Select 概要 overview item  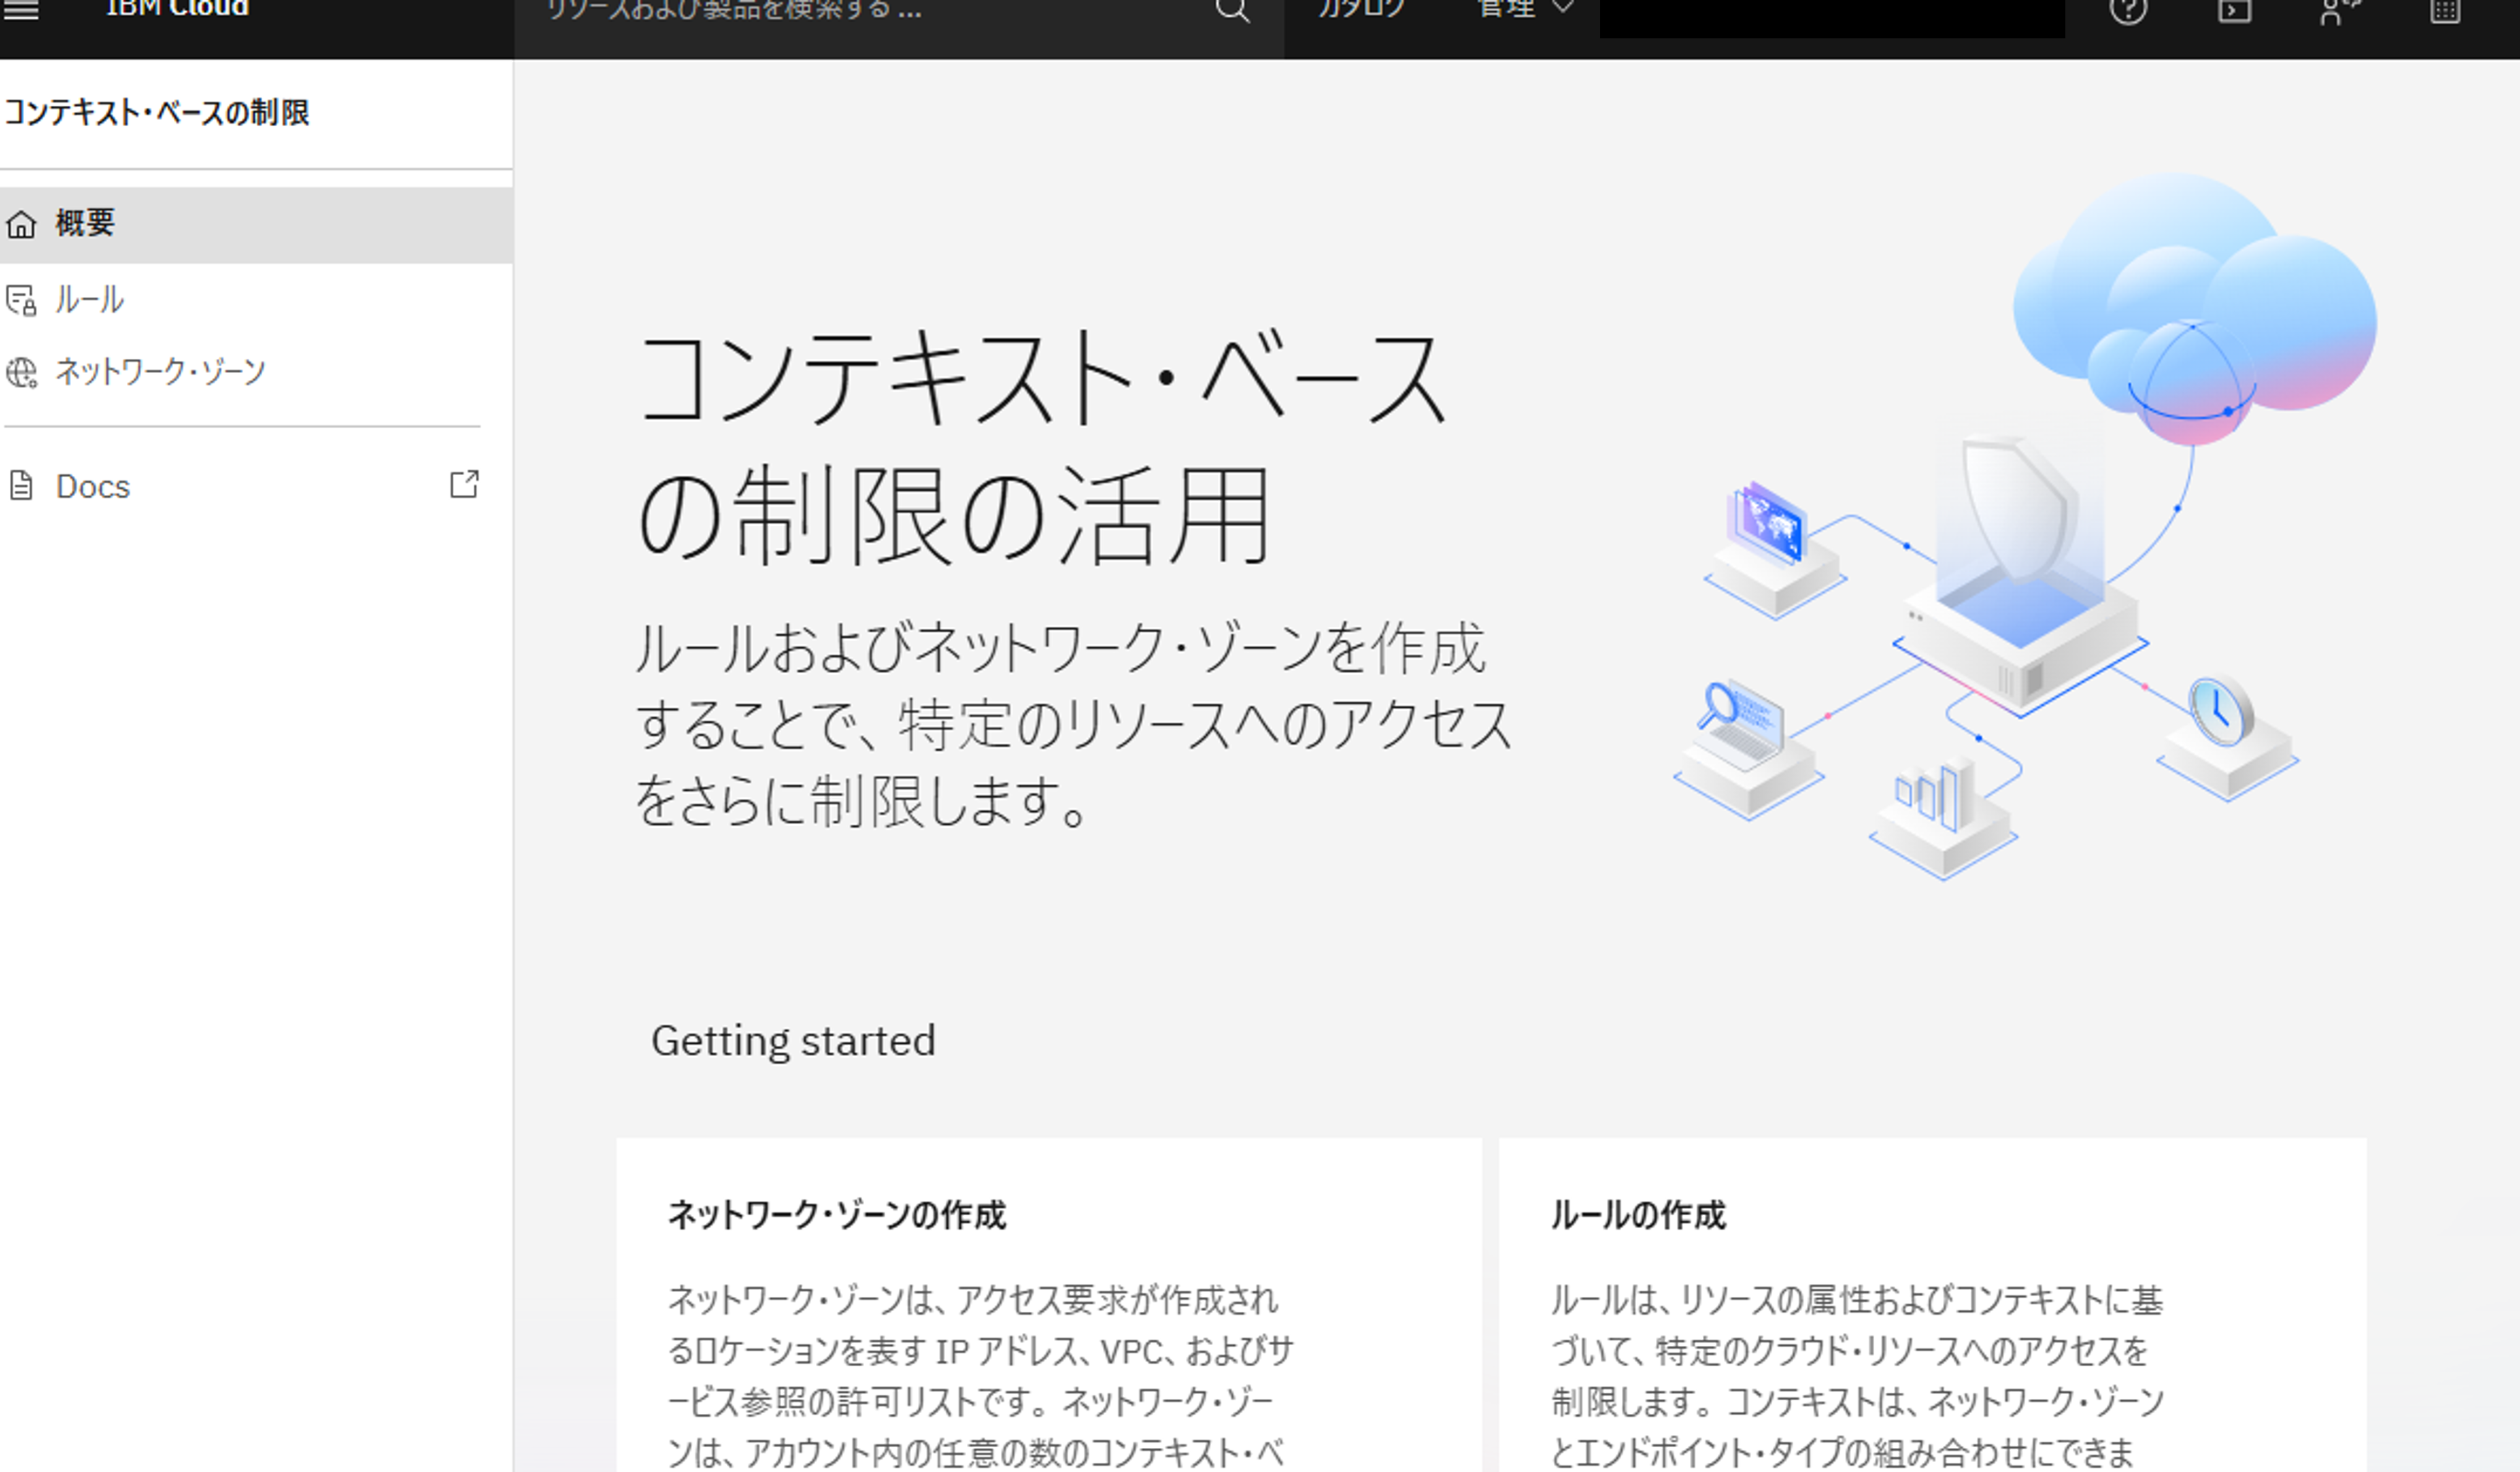point(86,223)
